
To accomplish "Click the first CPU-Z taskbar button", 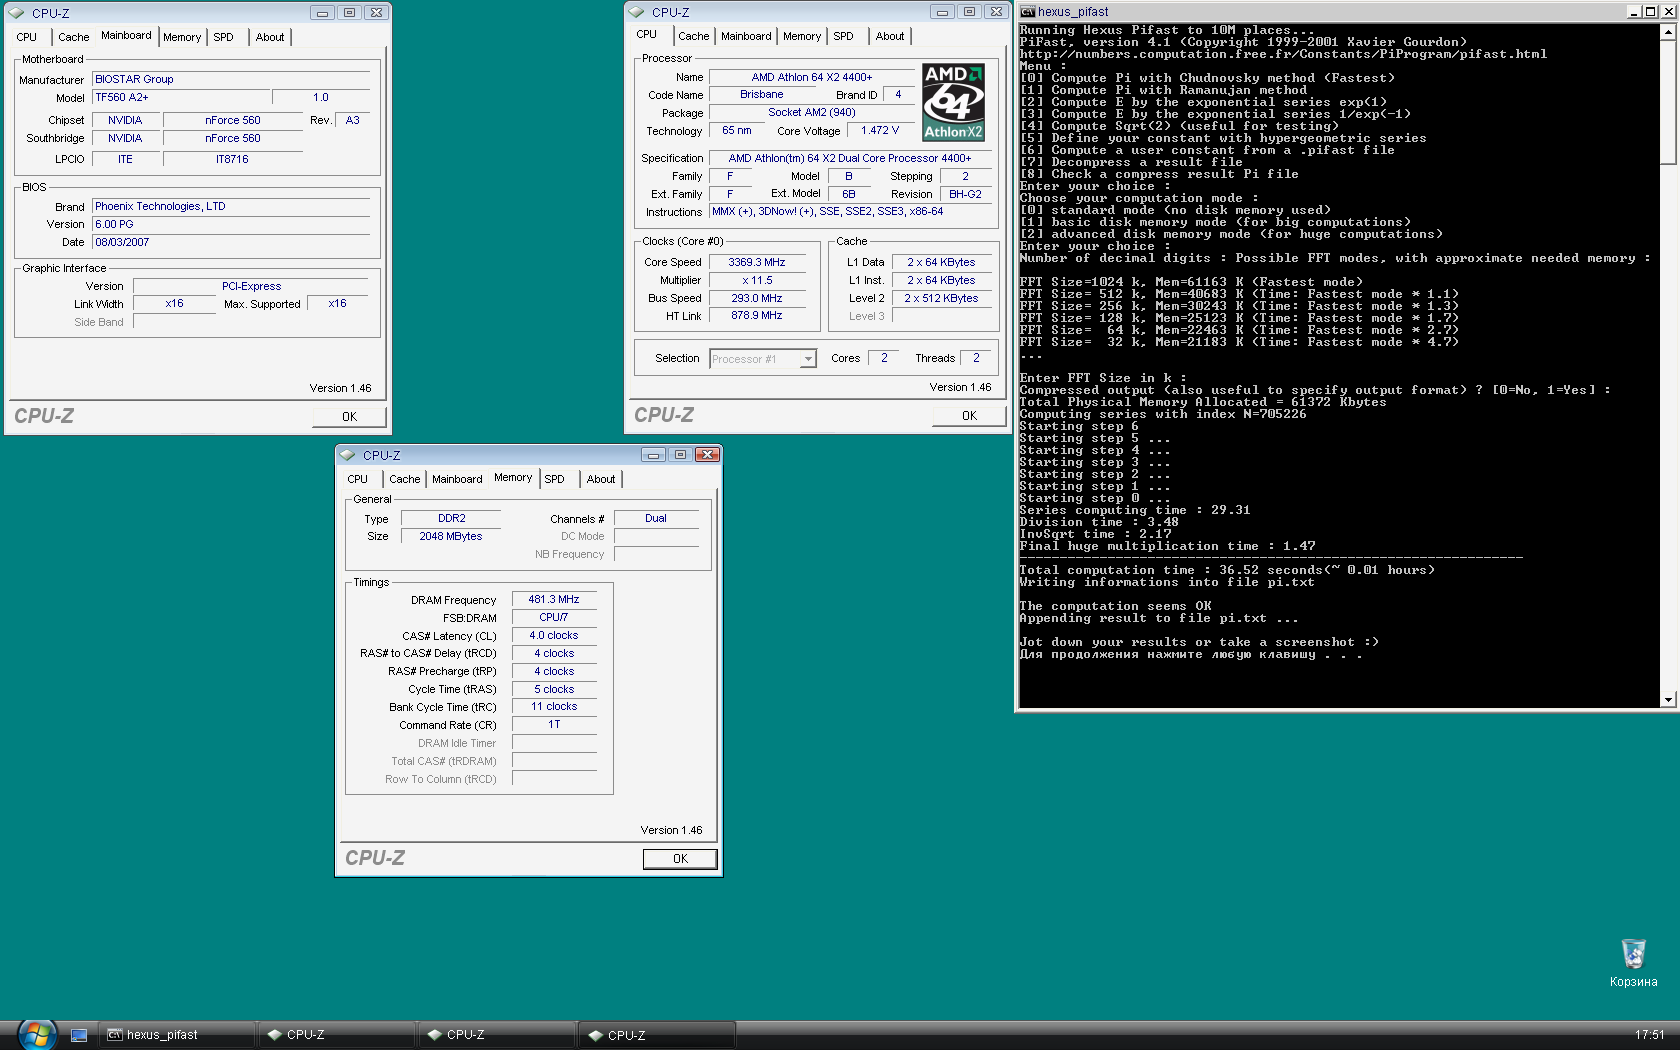I will tap(336, 1035).
